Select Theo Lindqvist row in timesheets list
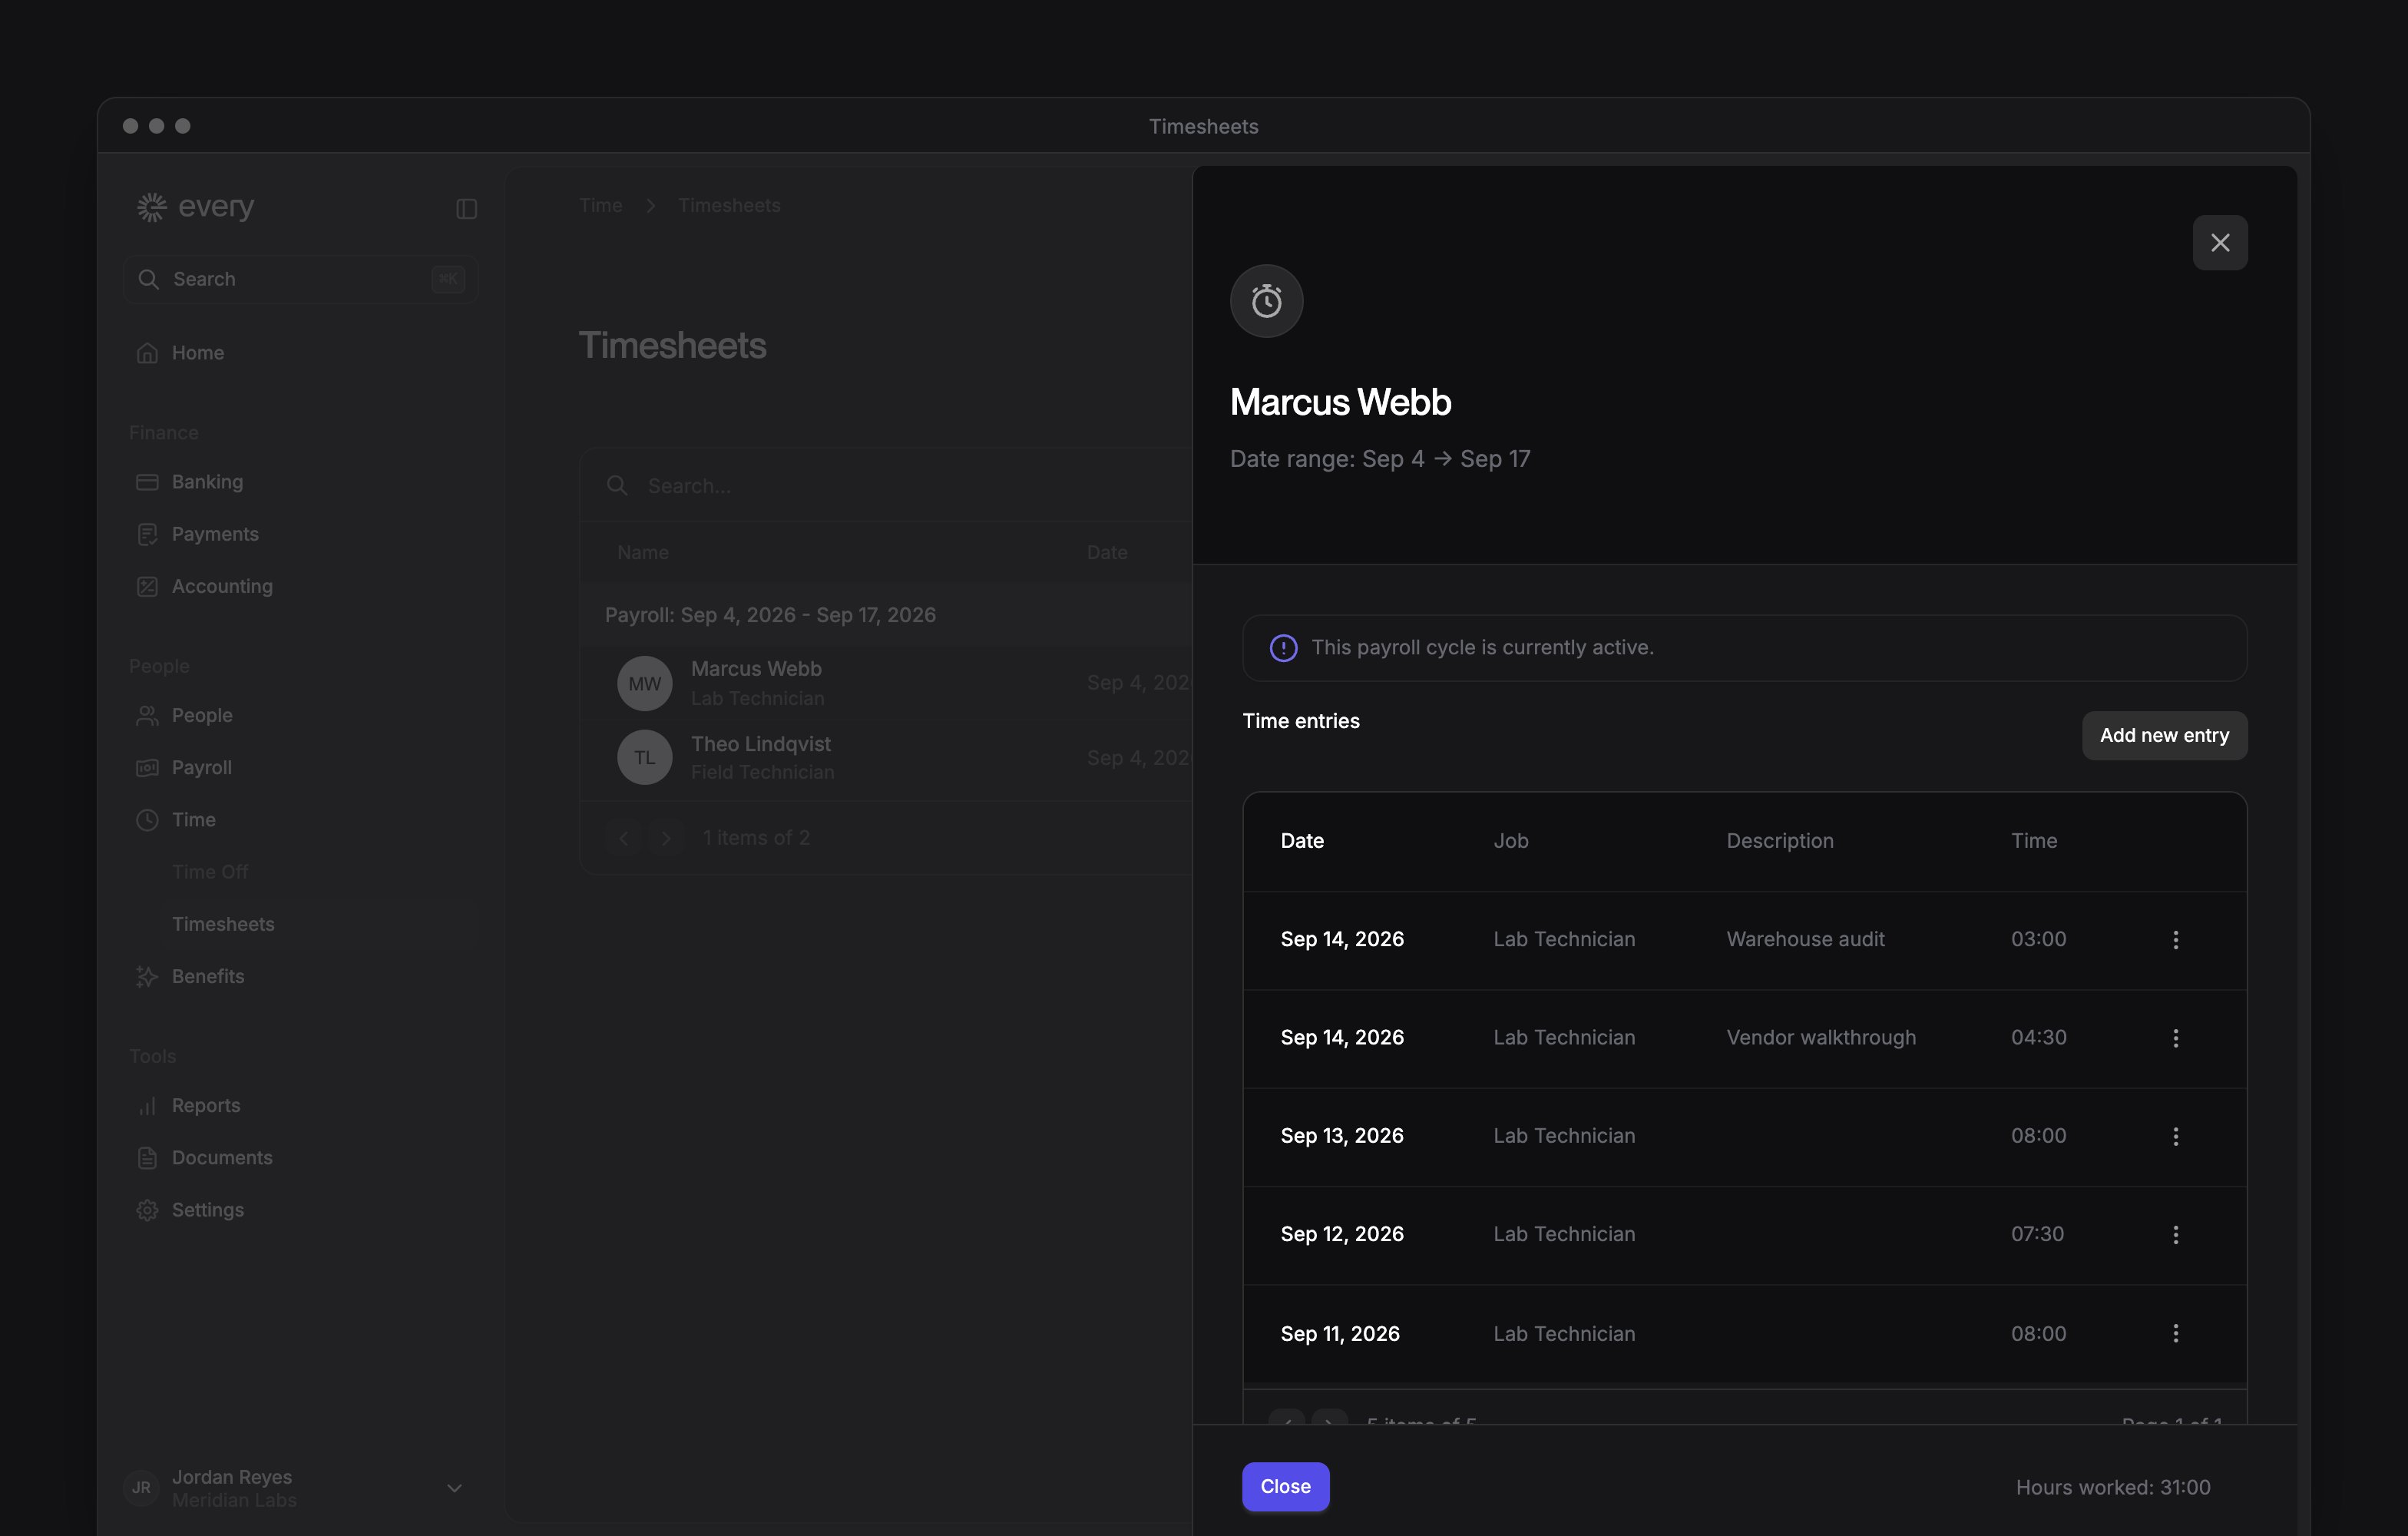This screenshot has width=2408, height=1536. pos(886,757)
